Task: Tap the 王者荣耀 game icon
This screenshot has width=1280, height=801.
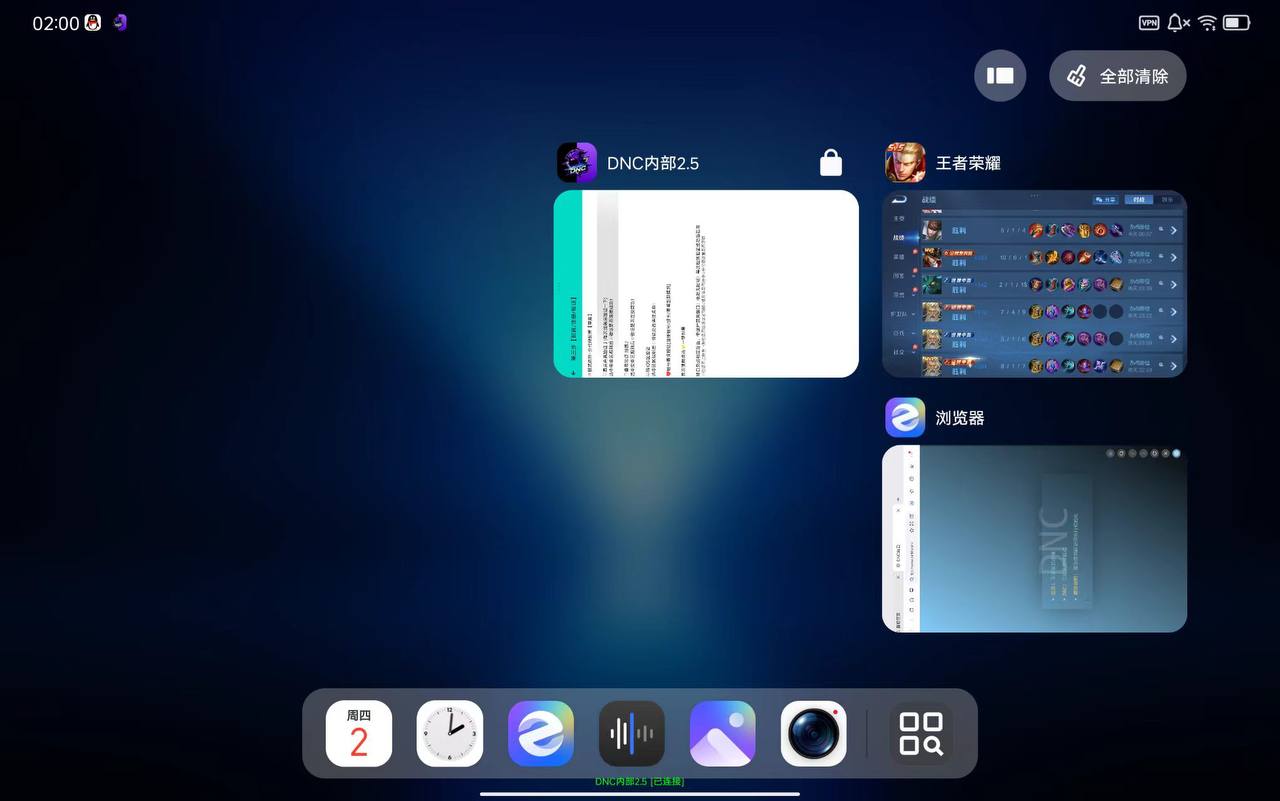Action: coord(905,163)
